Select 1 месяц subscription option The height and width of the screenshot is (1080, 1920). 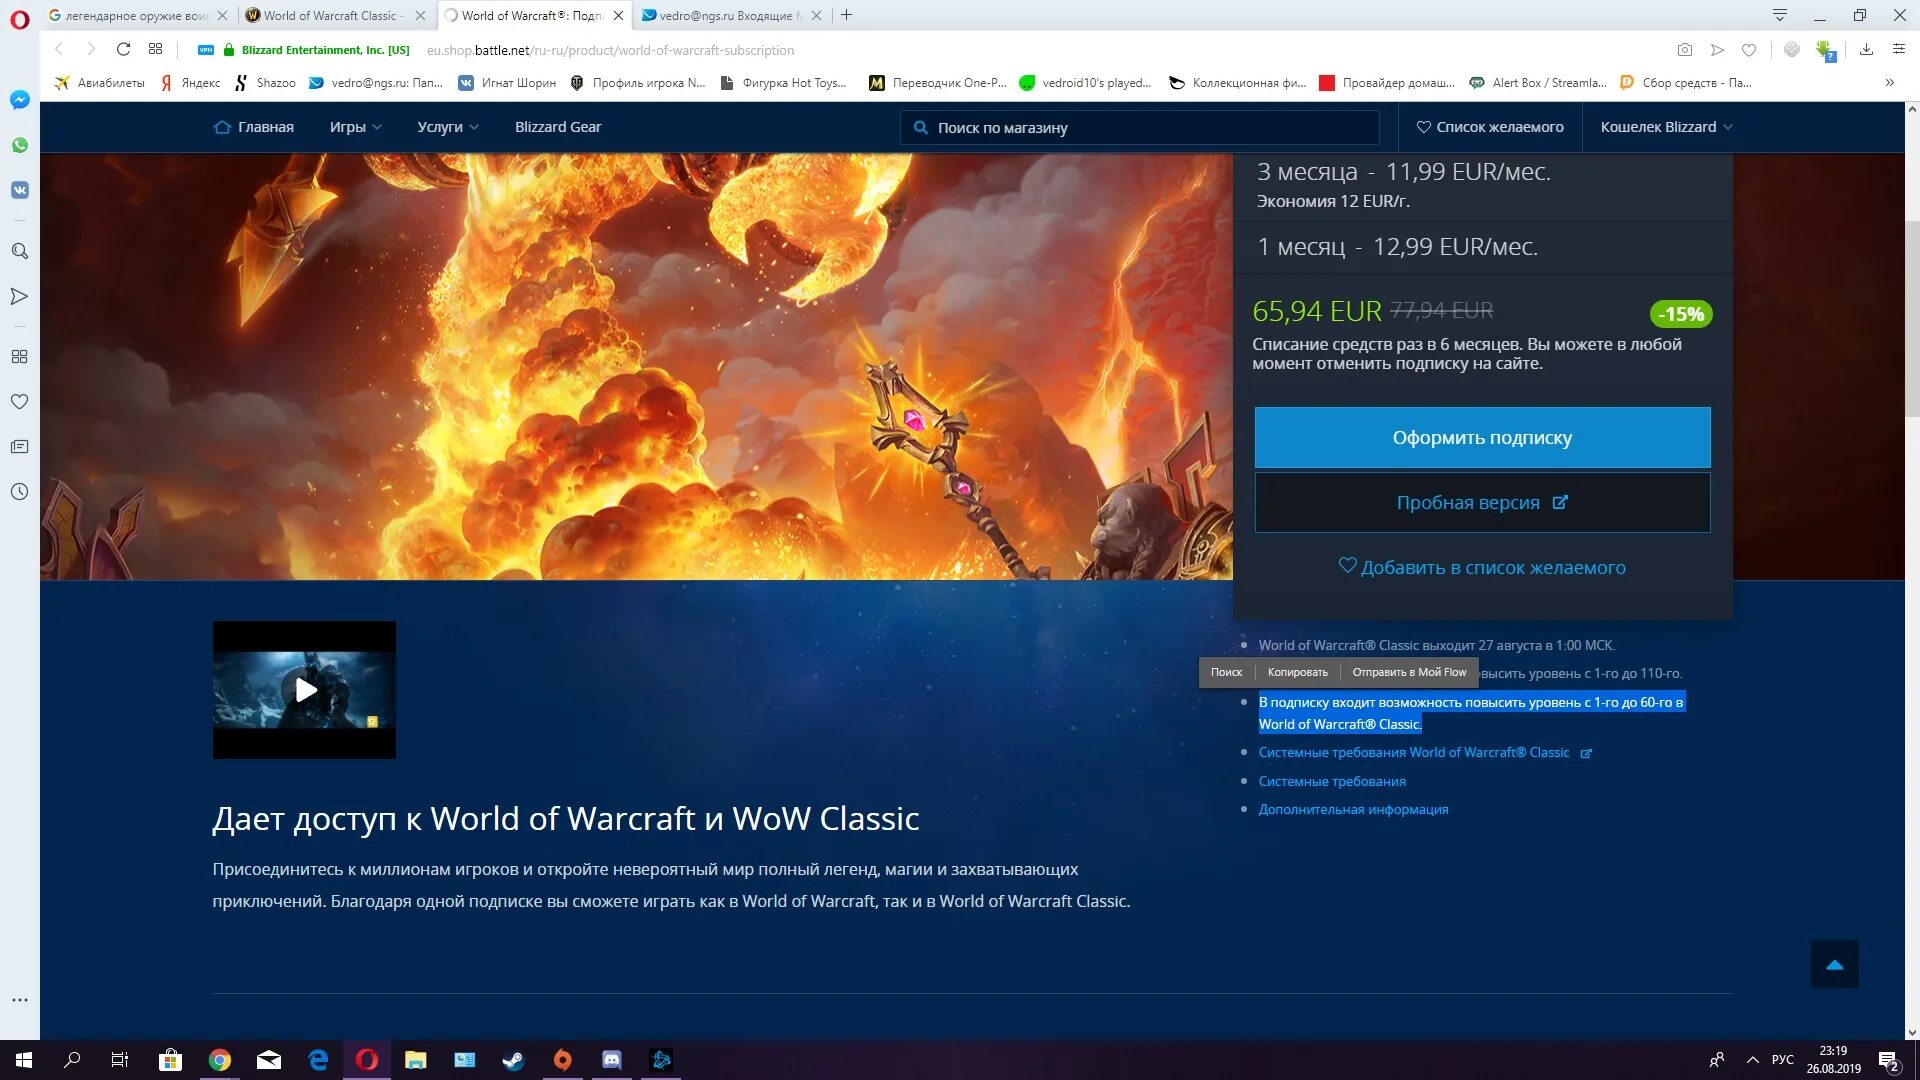1482,247
